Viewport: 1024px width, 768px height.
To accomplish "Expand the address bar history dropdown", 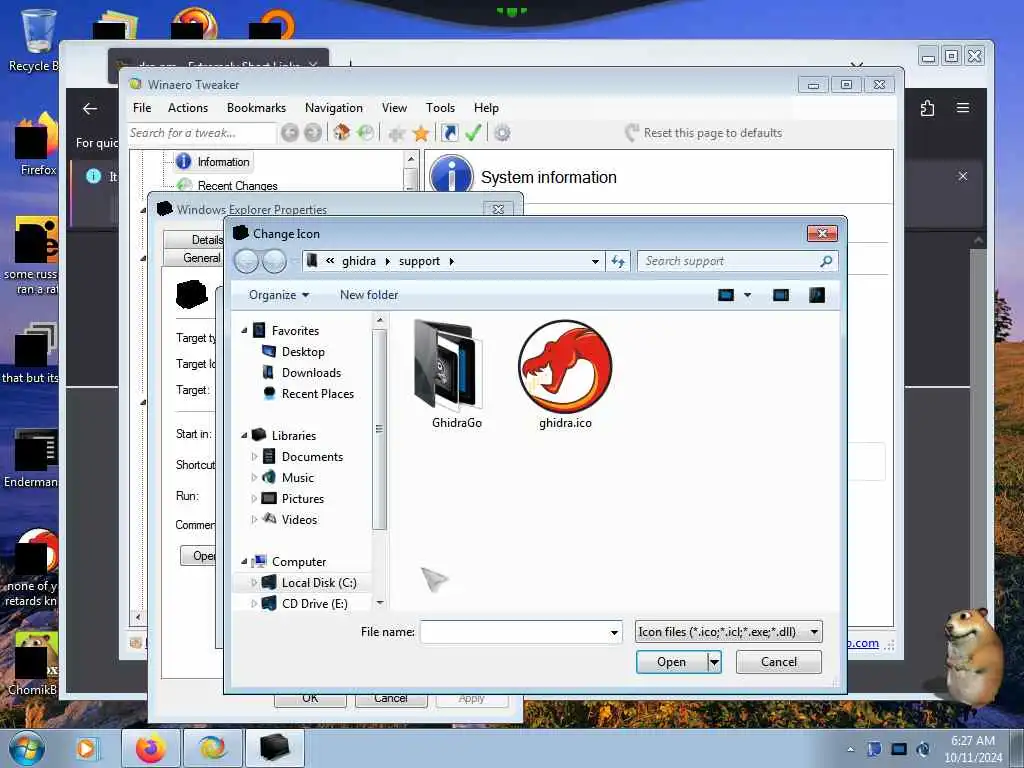I will pos(595,261).
